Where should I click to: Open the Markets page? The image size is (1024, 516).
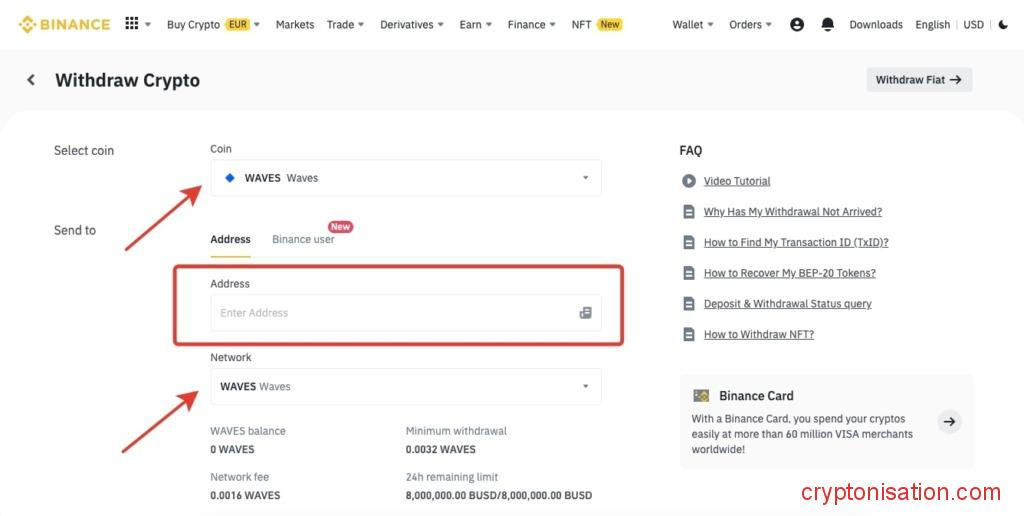294,24
